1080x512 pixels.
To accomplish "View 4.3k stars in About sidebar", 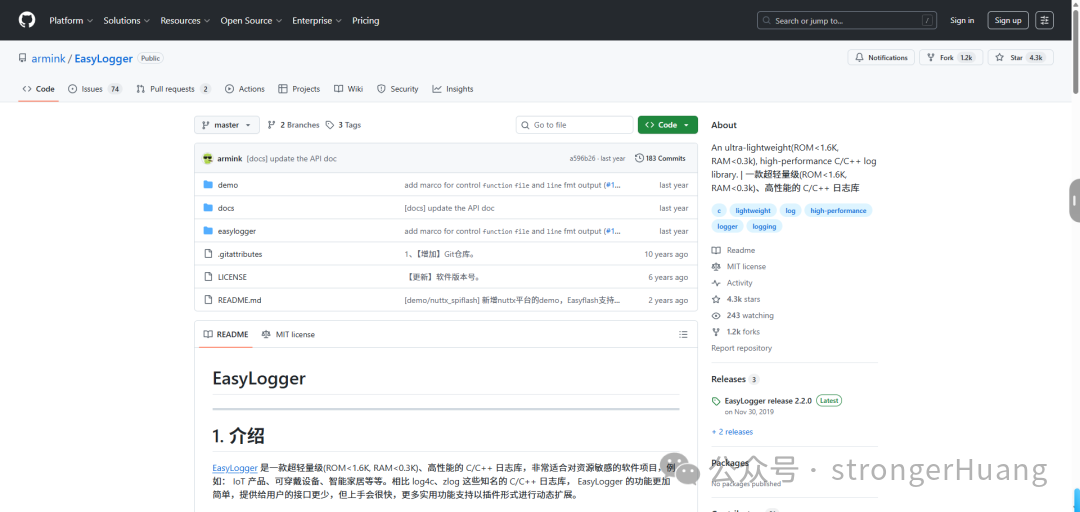I will (736, 299).
